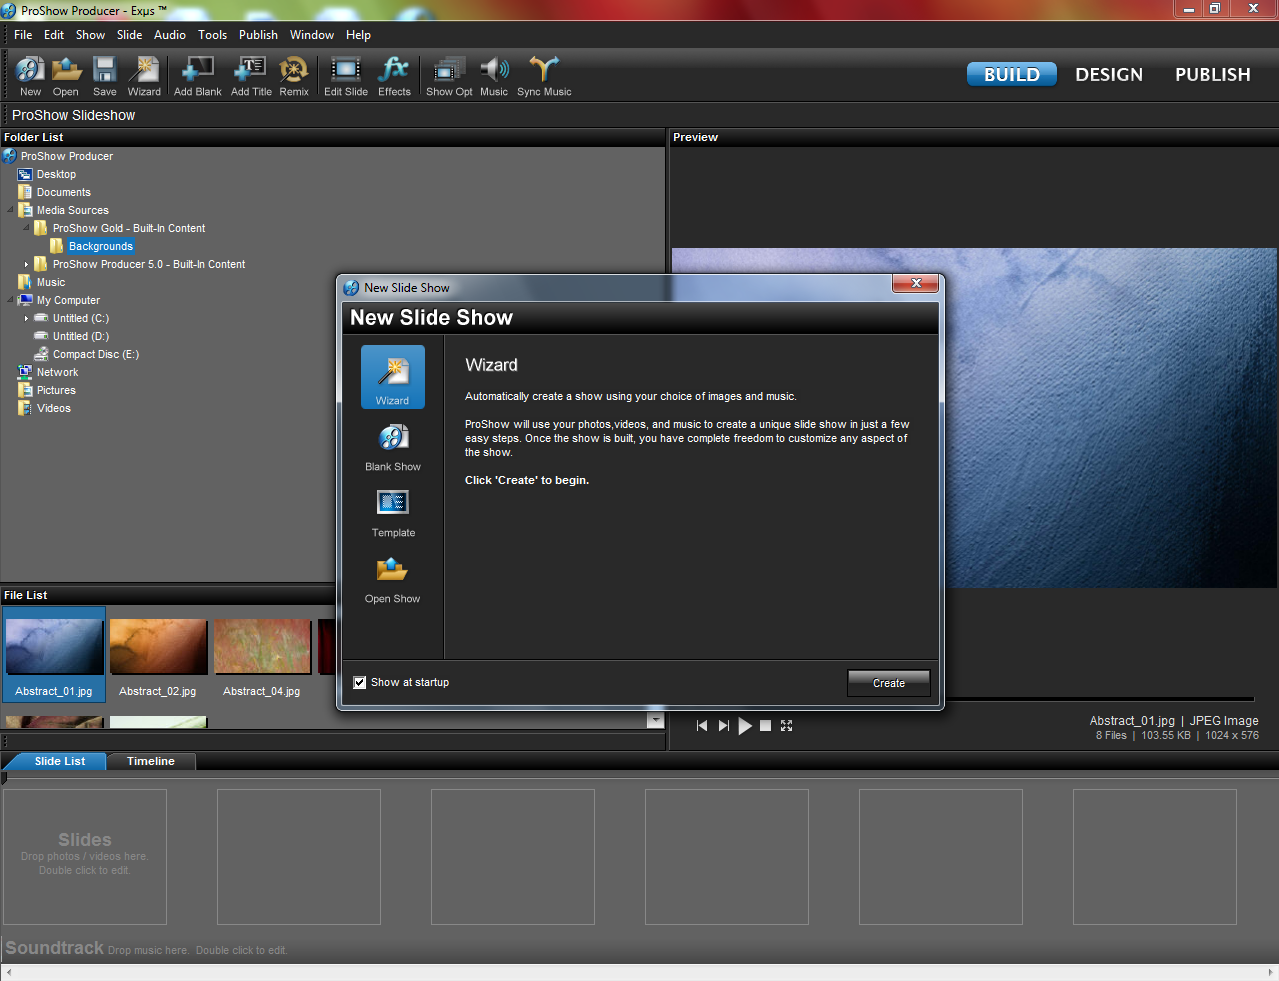This screenshot has height=981, width=1279.
Task: Play the preview
Action: pos(745,726)
